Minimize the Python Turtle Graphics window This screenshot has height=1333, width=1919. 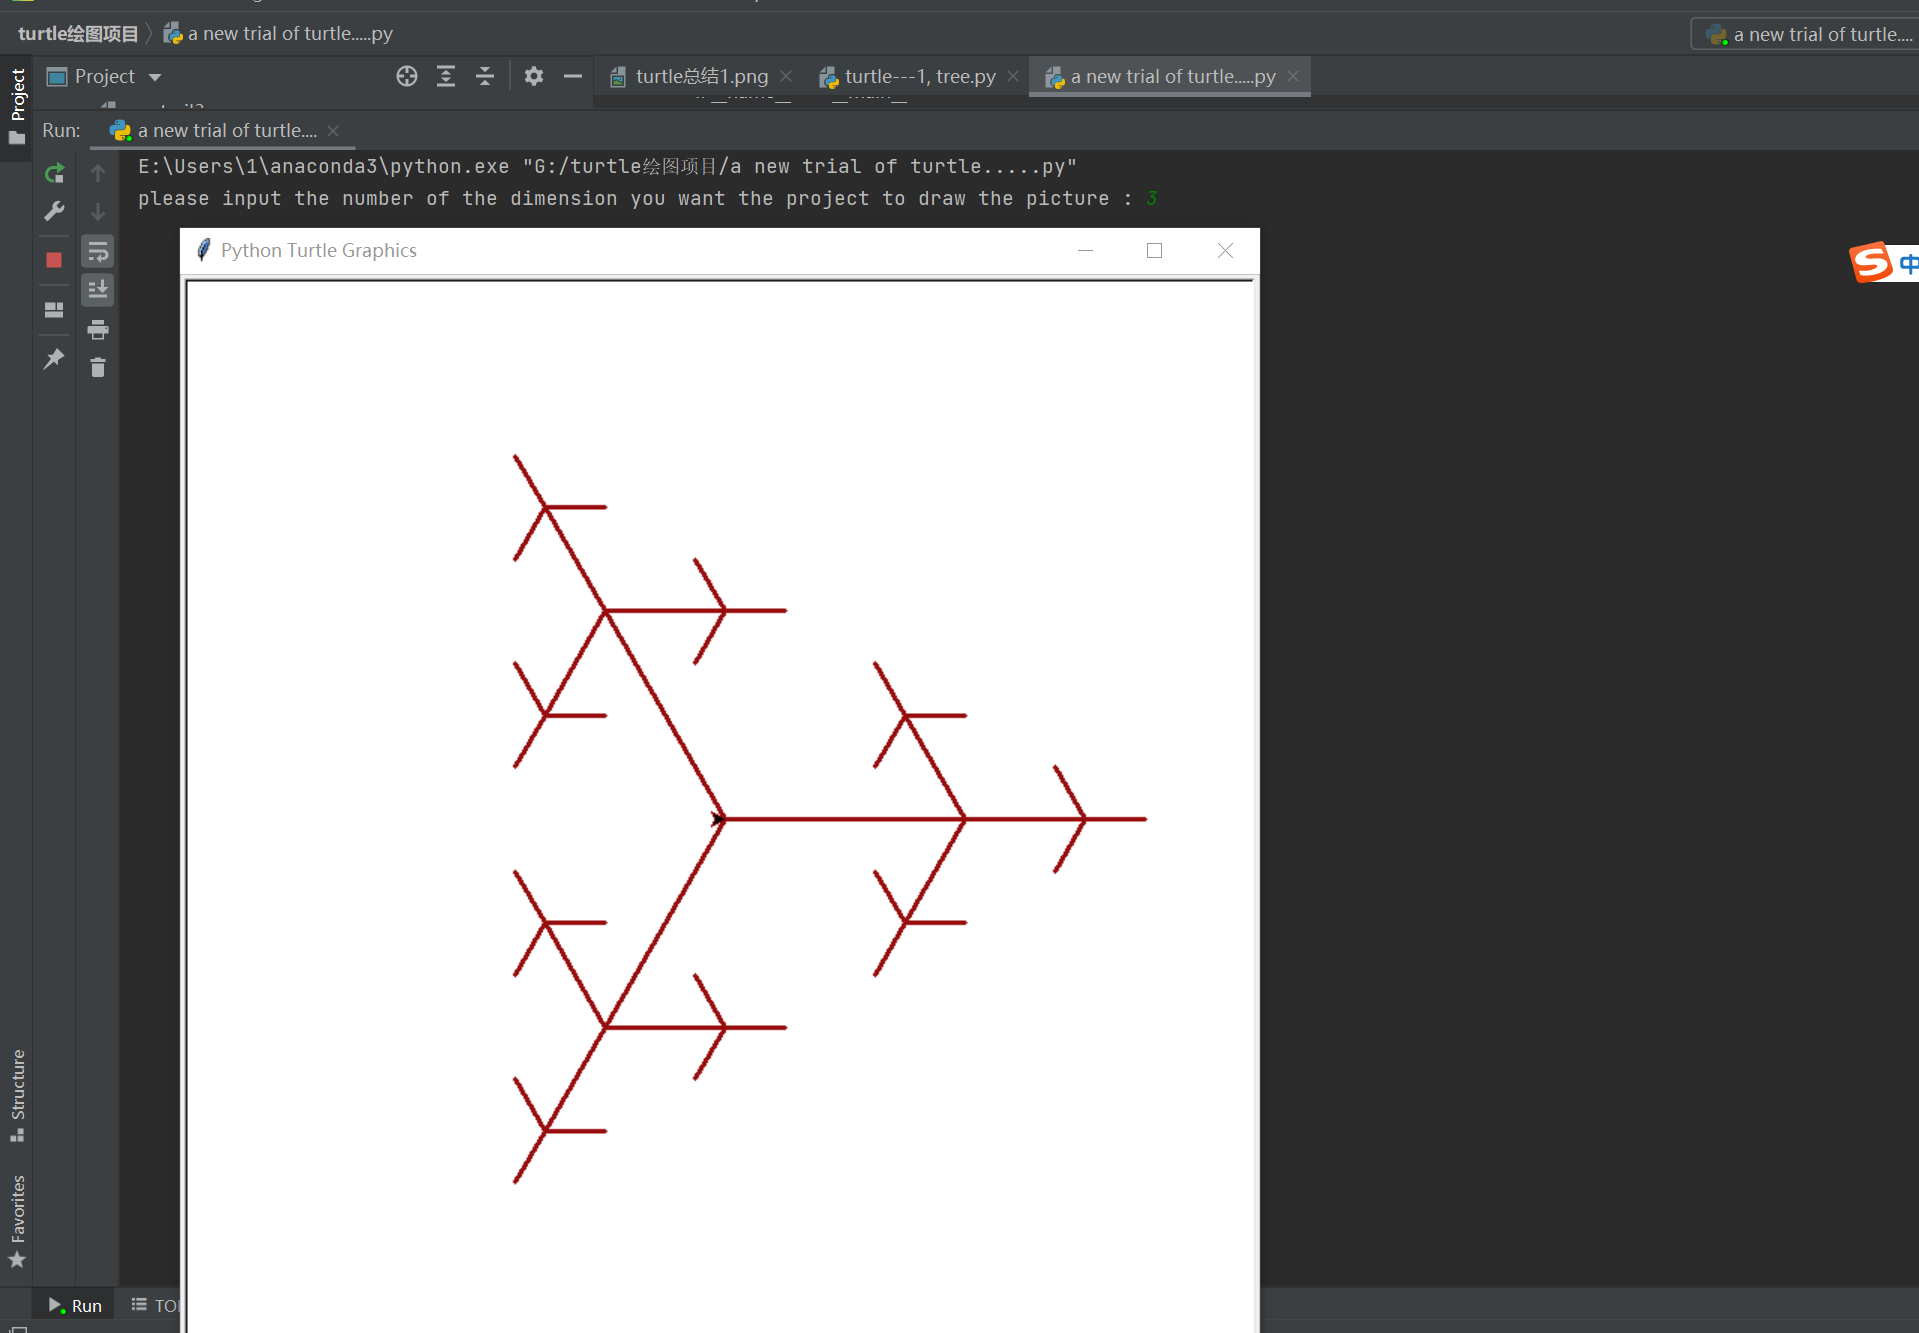(x=1085, y=251)
